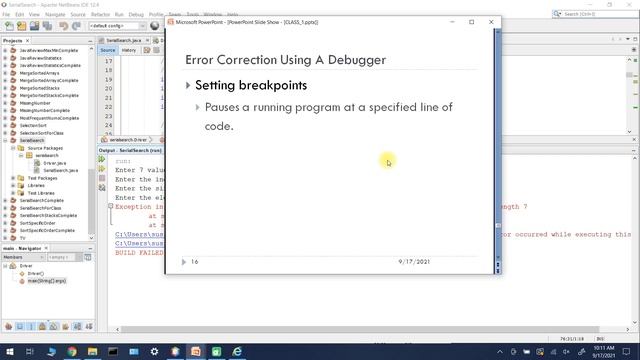This screenshot has height=360, width=640.
Task: Toggle Show Non-Public Members in Navigator bar
Action: point(42,326)
